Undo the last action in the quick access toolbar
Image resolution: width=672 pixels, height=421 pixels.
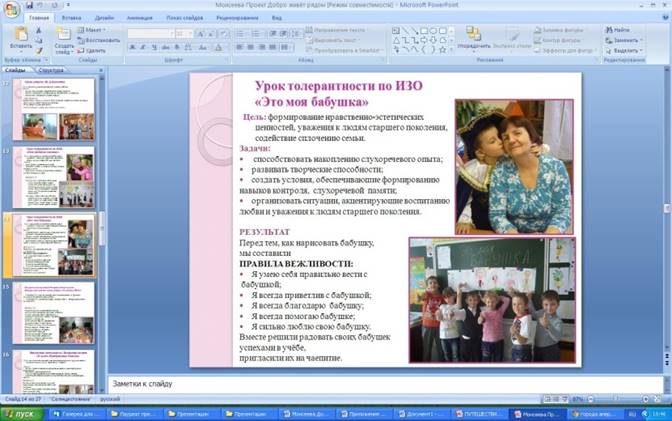click(x=41, y=5)
